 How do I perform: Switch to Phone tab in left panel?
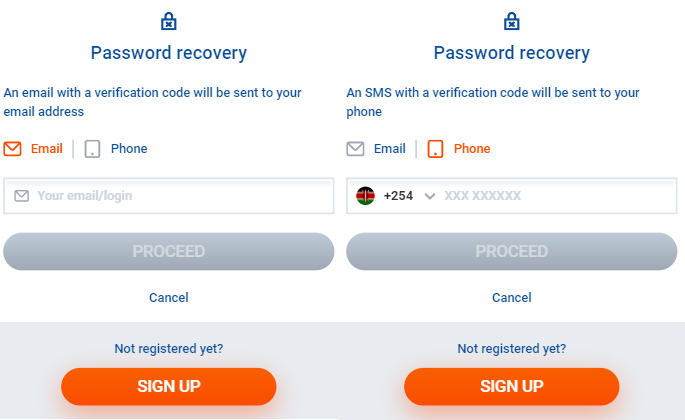128,149
